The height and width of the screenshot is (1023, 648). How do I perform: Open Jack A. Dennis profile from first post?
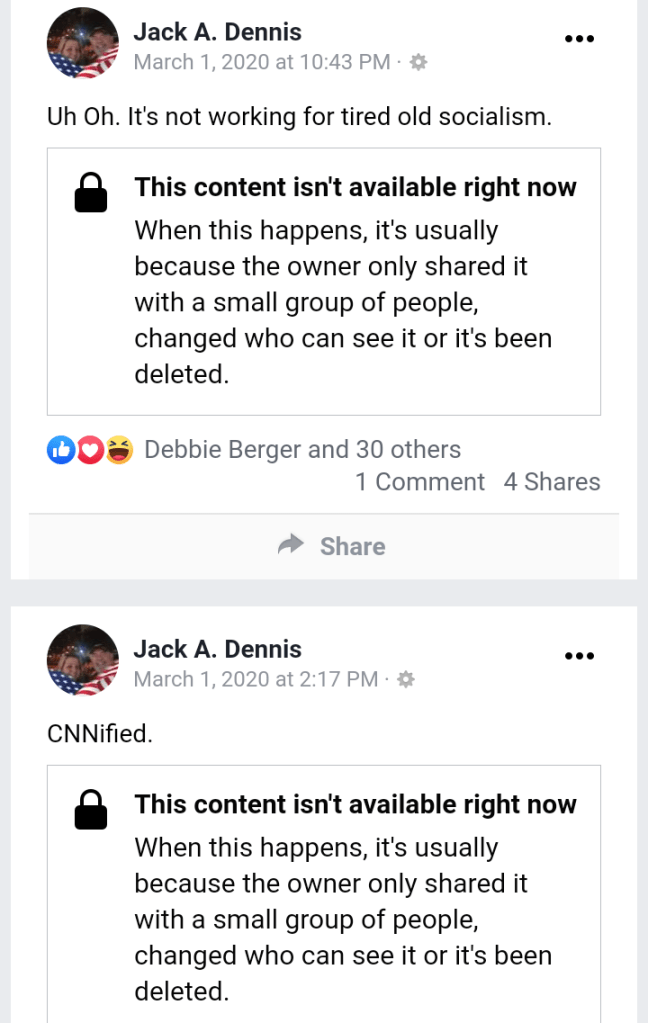pyautogui.click(x=217, y=32)
